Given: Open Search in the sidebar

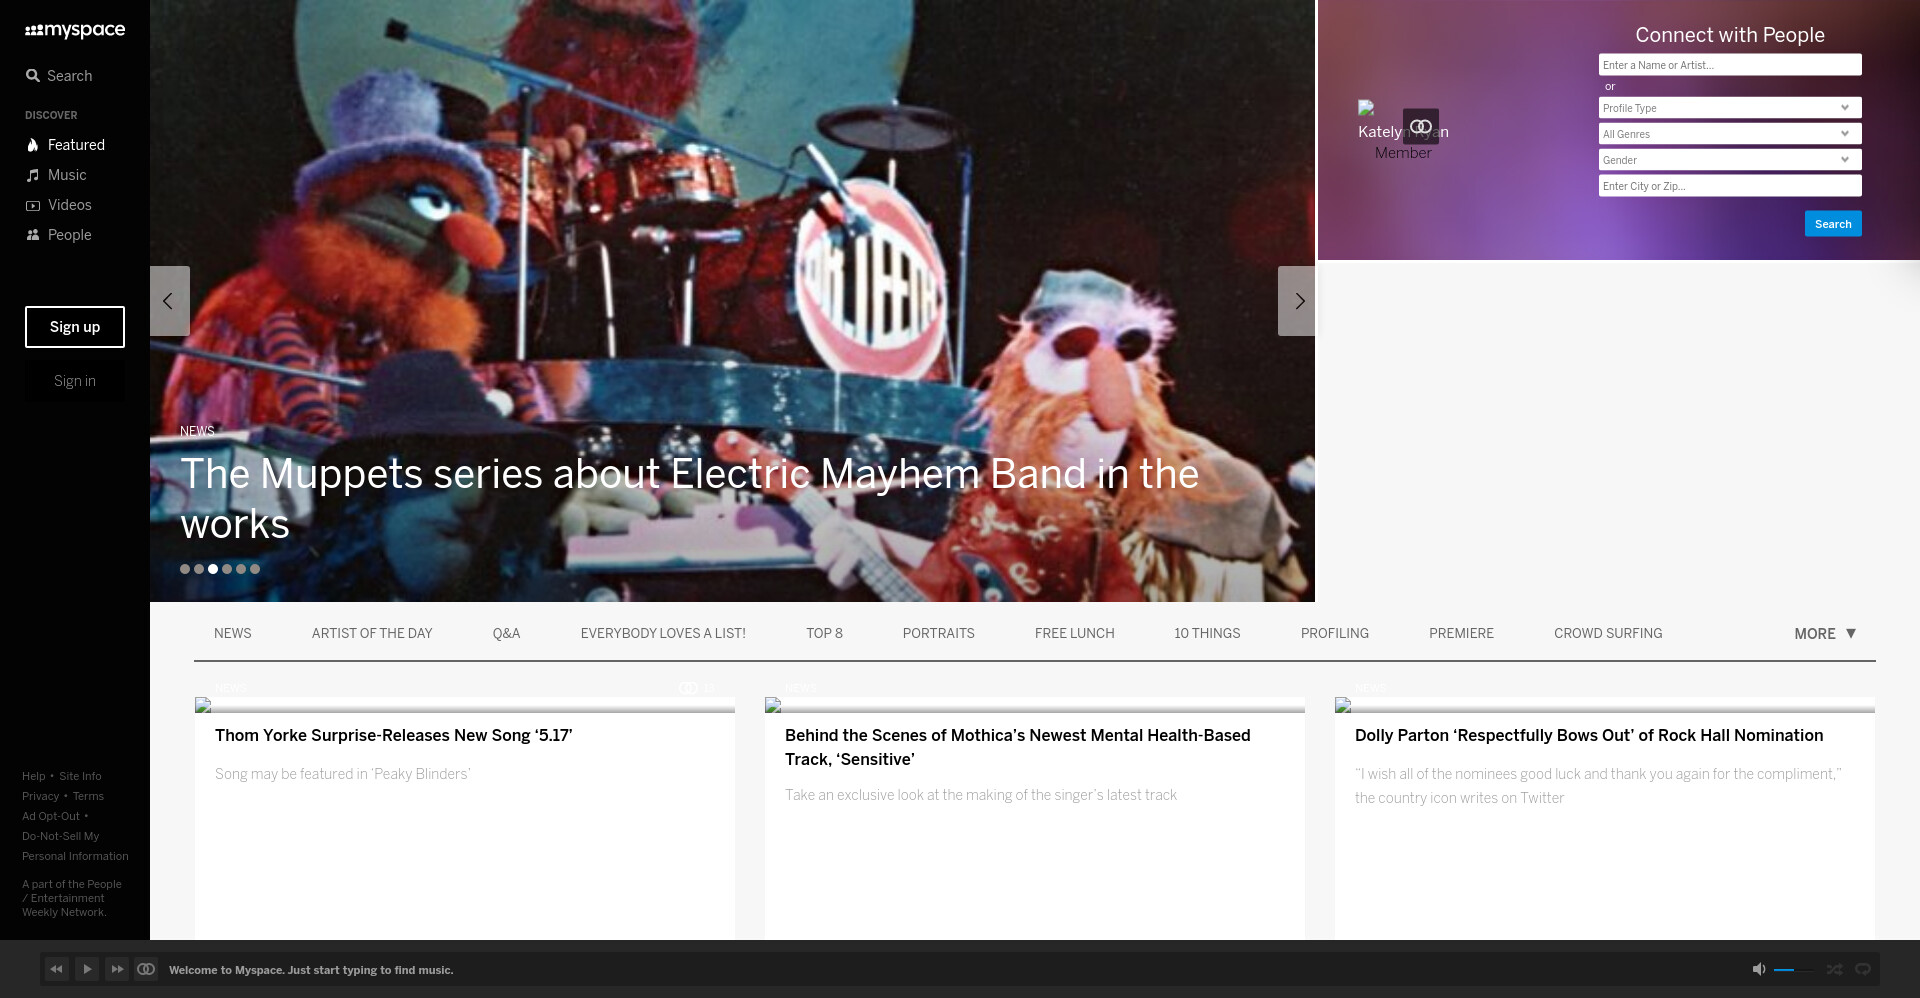Looking at the screenshot, I should [x=59, y=76].
